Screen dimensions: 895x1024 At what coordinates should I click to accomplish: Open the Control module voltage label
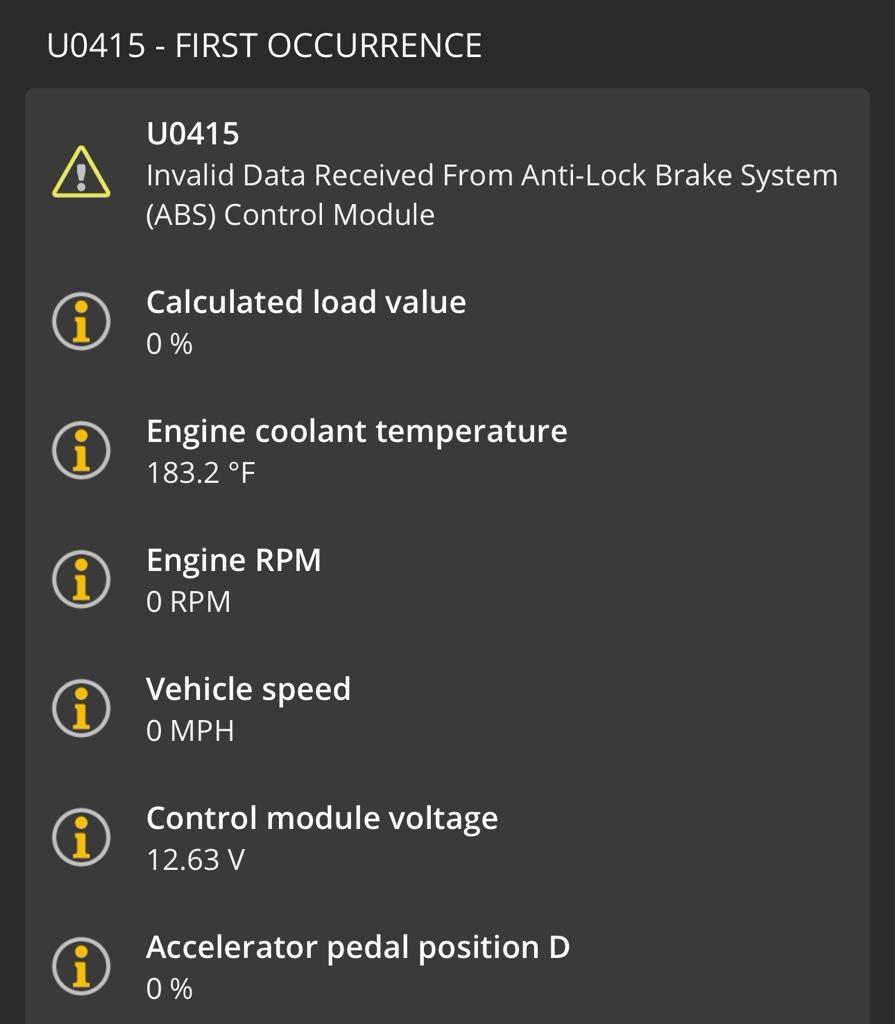[x=322, y=818]
